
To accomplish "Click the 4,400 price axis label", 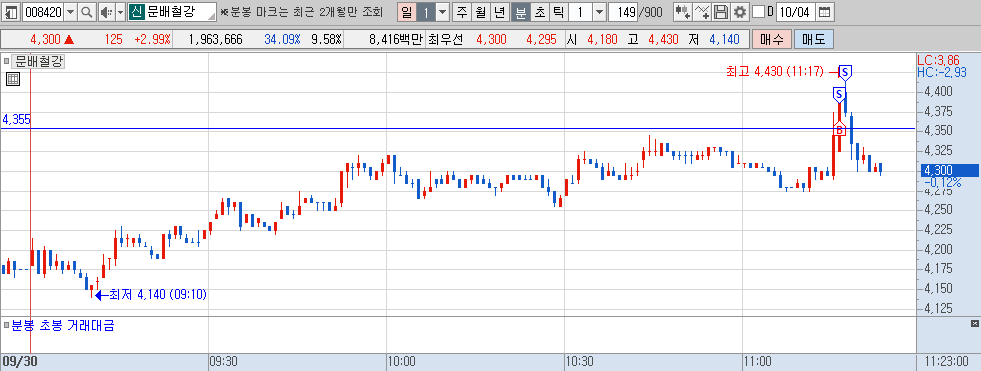I will pos(937,92).
